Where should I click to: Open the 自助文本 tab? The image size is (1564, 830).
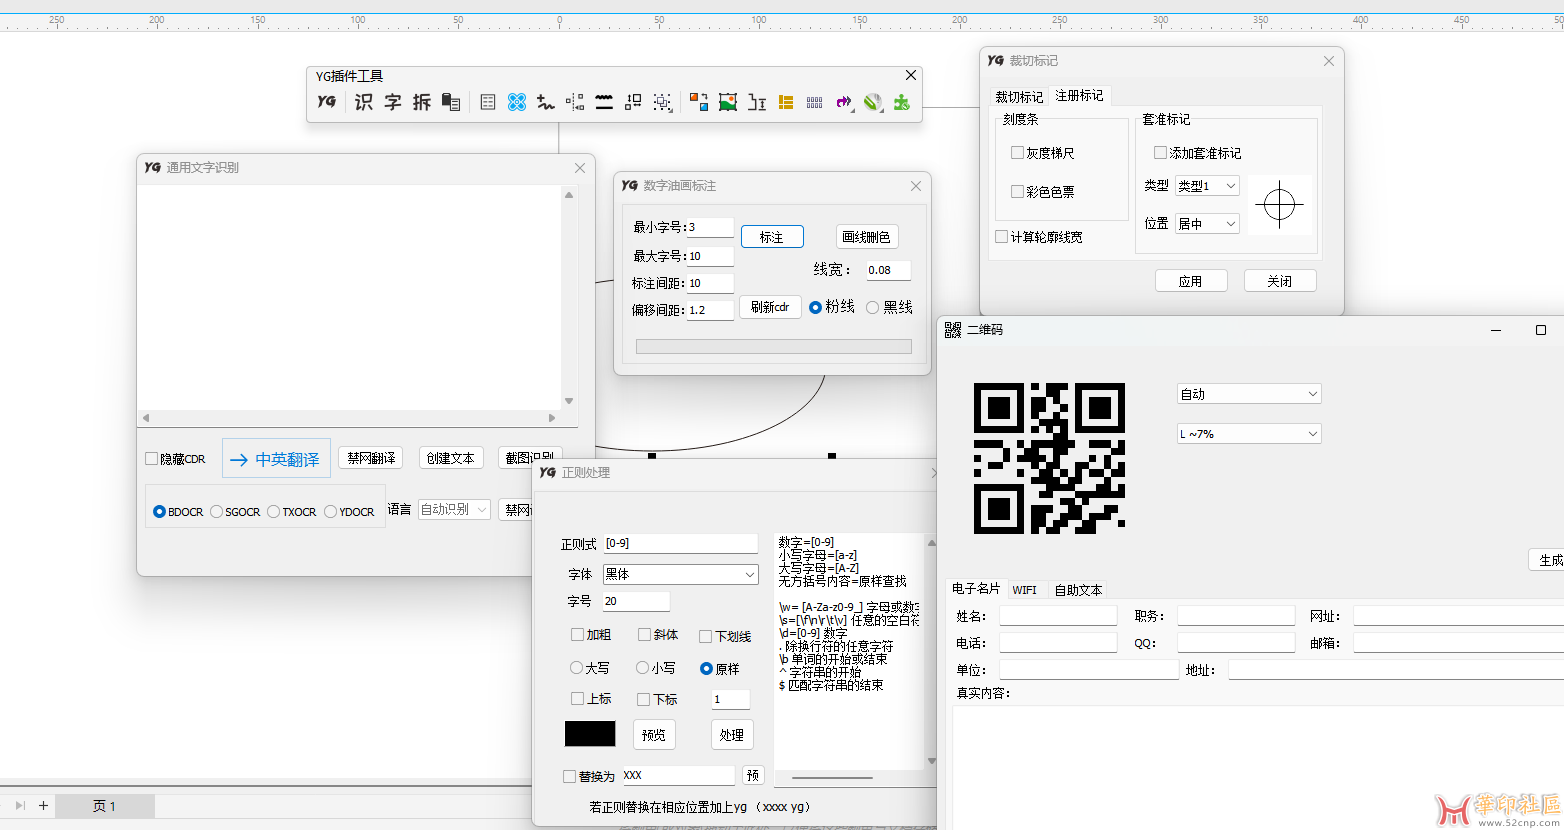click(1078, 590)
